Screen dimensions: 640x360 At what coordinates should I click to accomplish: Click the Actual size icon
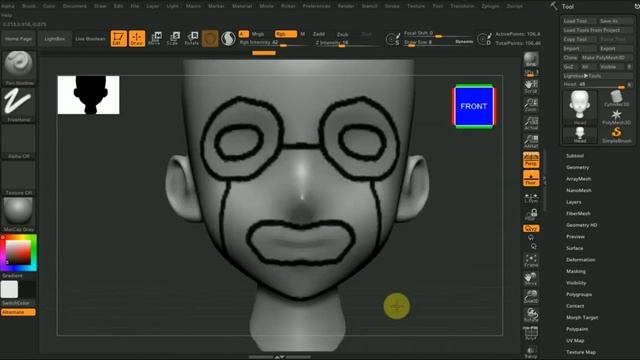(531, 123)
